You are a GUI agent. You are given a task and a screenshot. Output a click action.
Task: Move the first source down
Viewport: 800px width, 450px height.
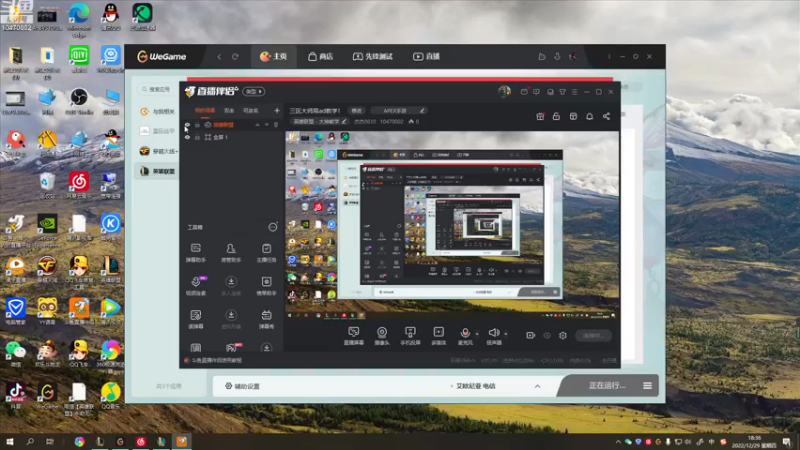point(266,124)
